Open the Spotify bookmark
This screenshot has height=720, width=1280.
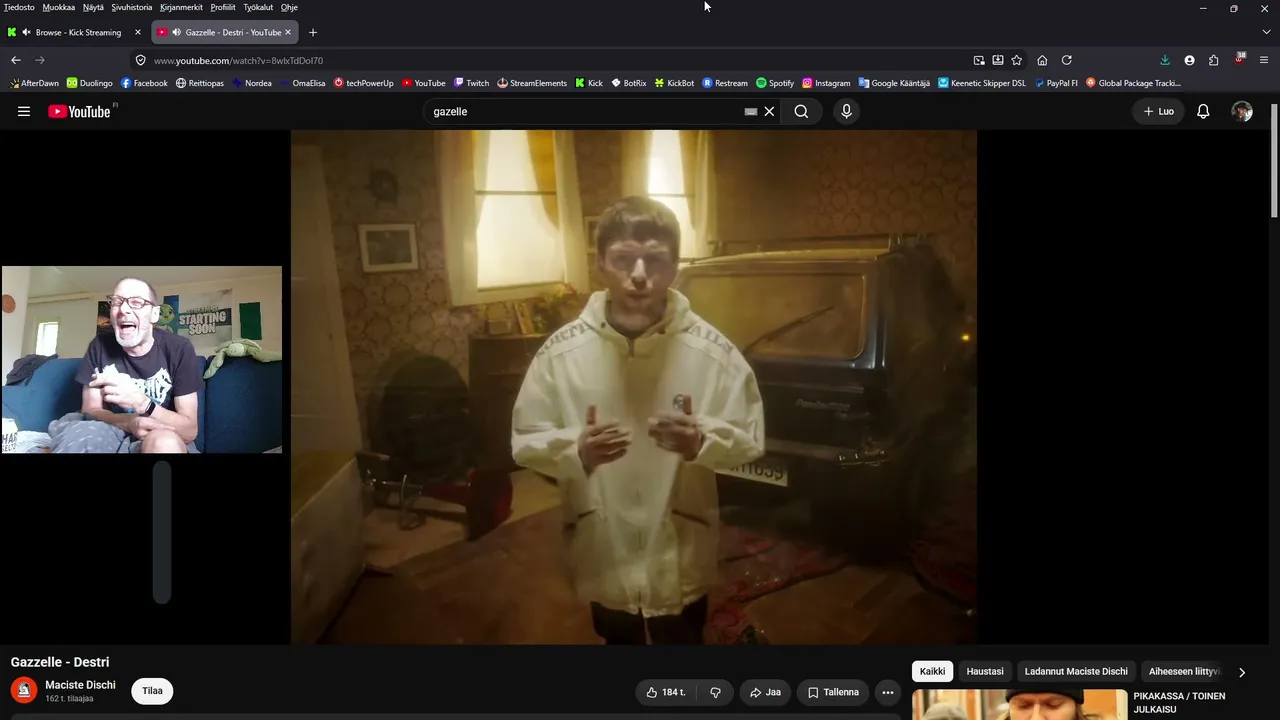click(775, 83)
